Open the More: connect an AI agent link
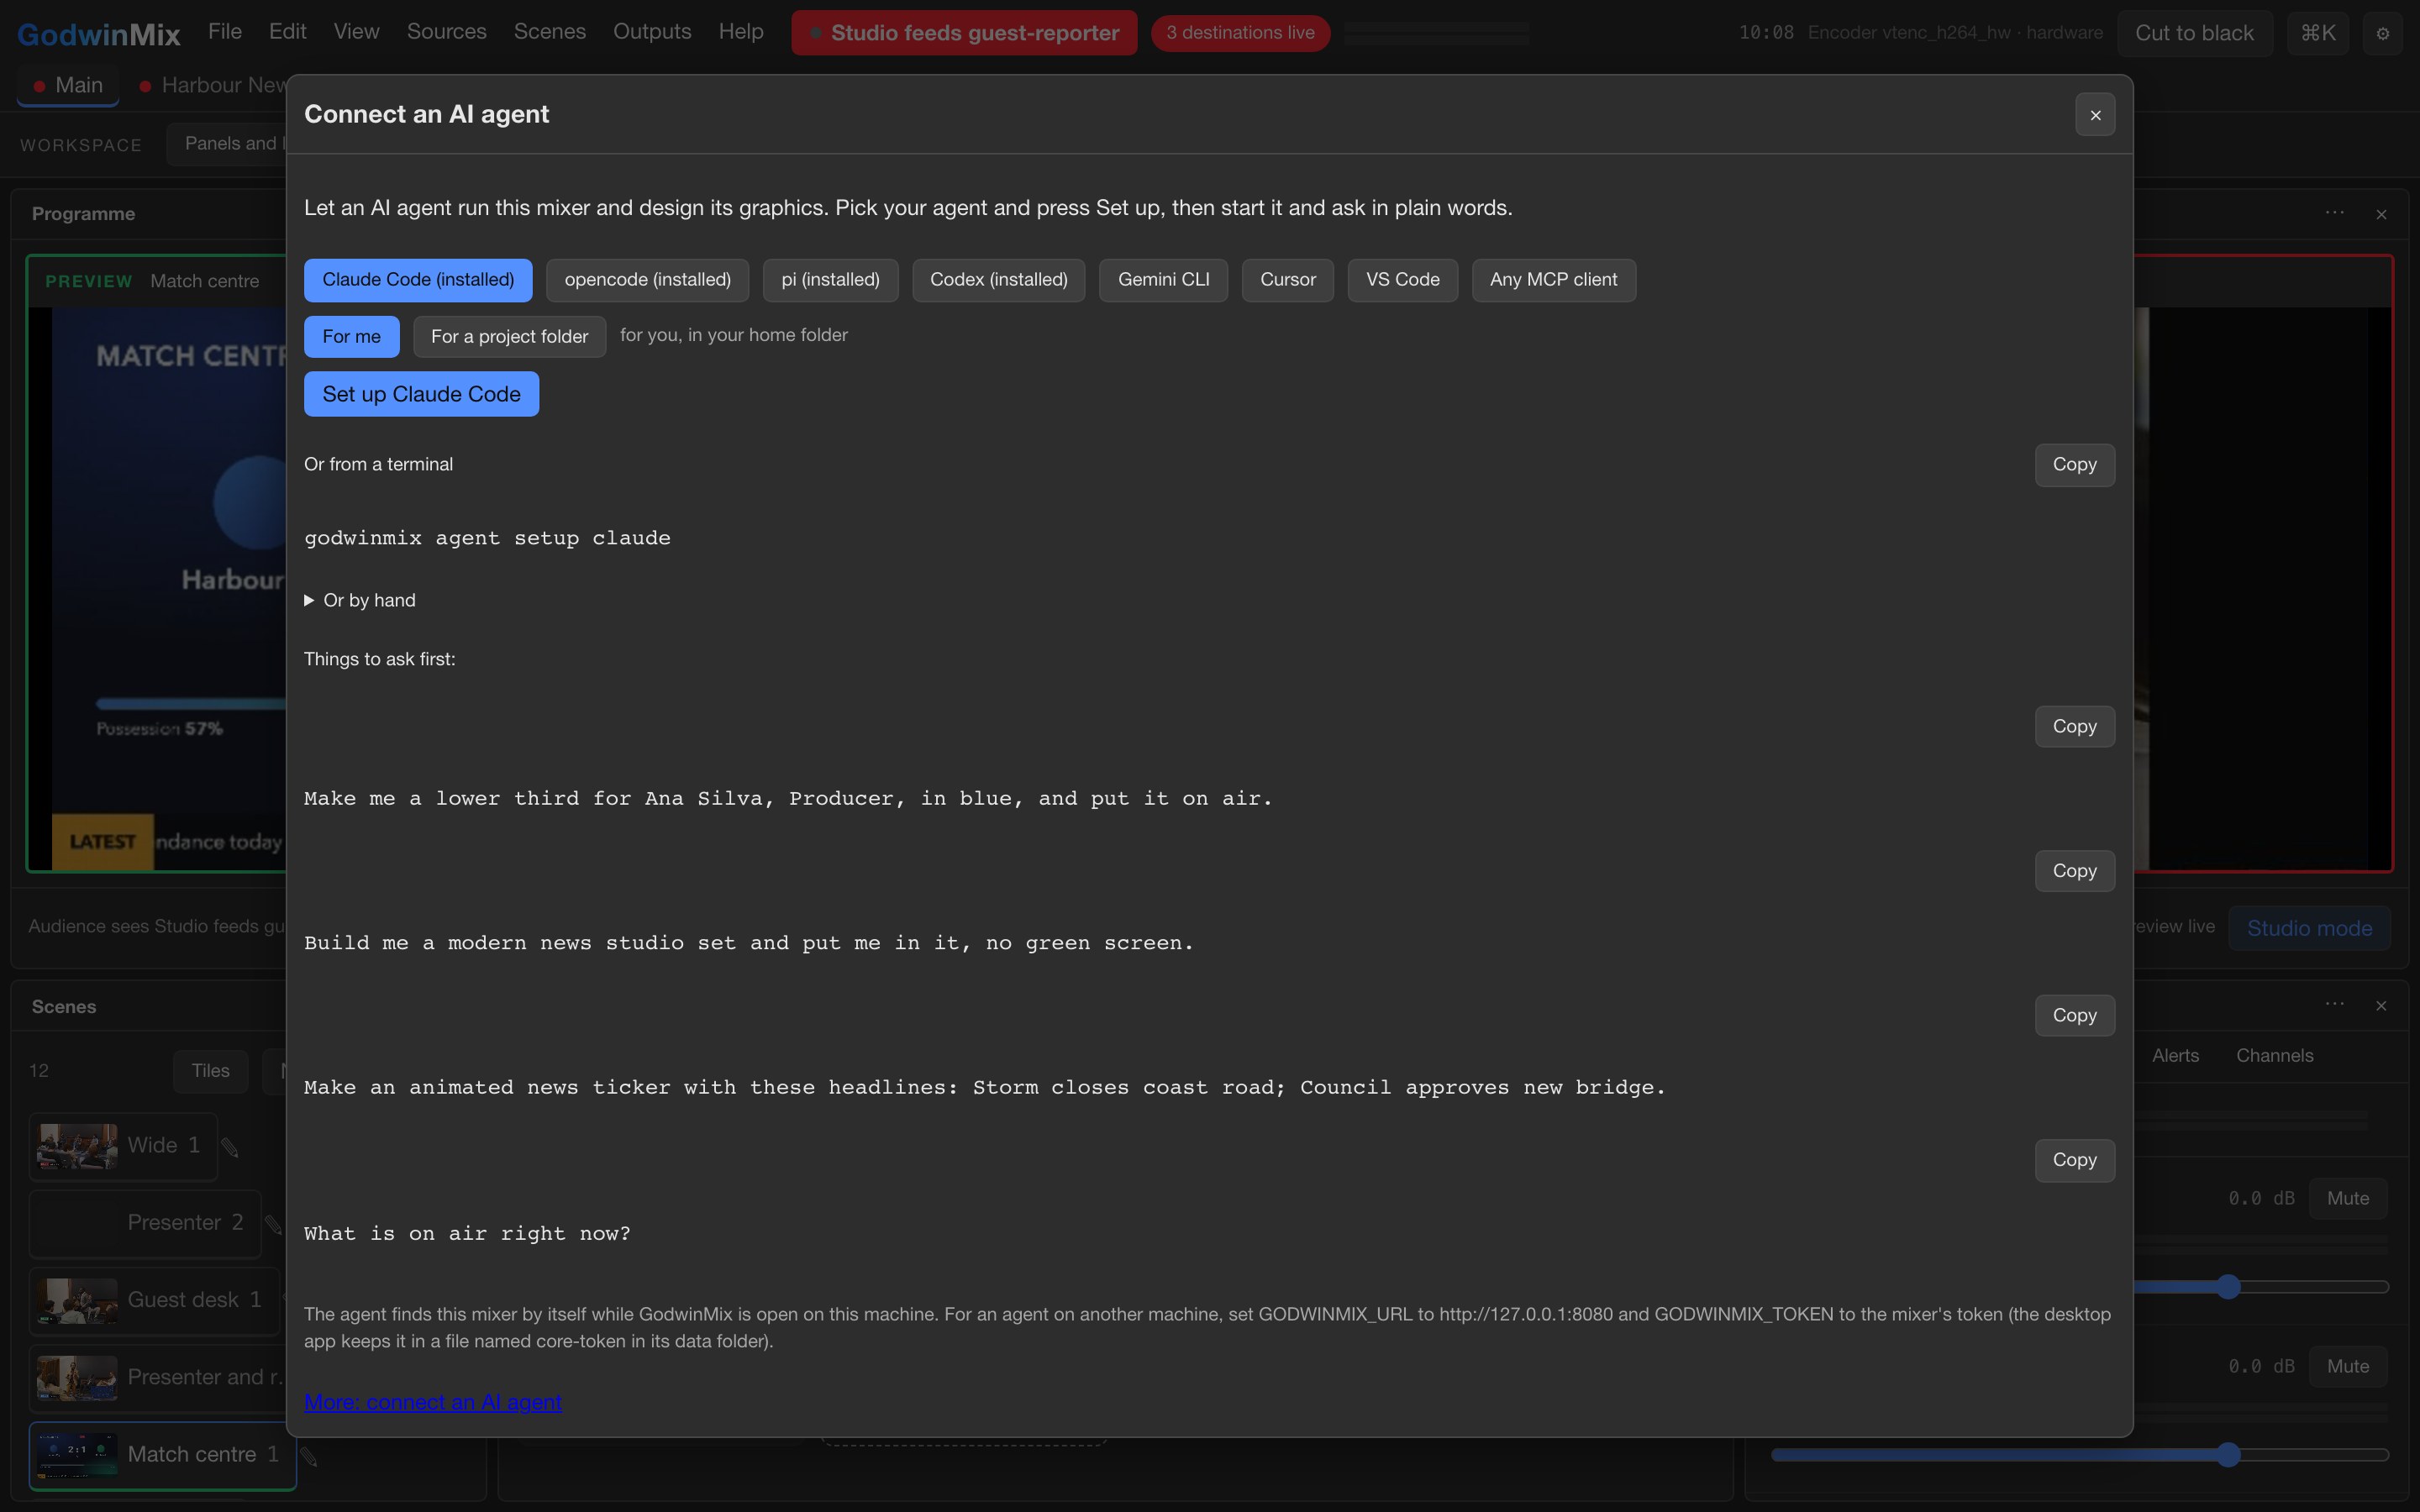Image resolution: width=2420 pixels, height=1512 pixels. (x=433, y=1402)
